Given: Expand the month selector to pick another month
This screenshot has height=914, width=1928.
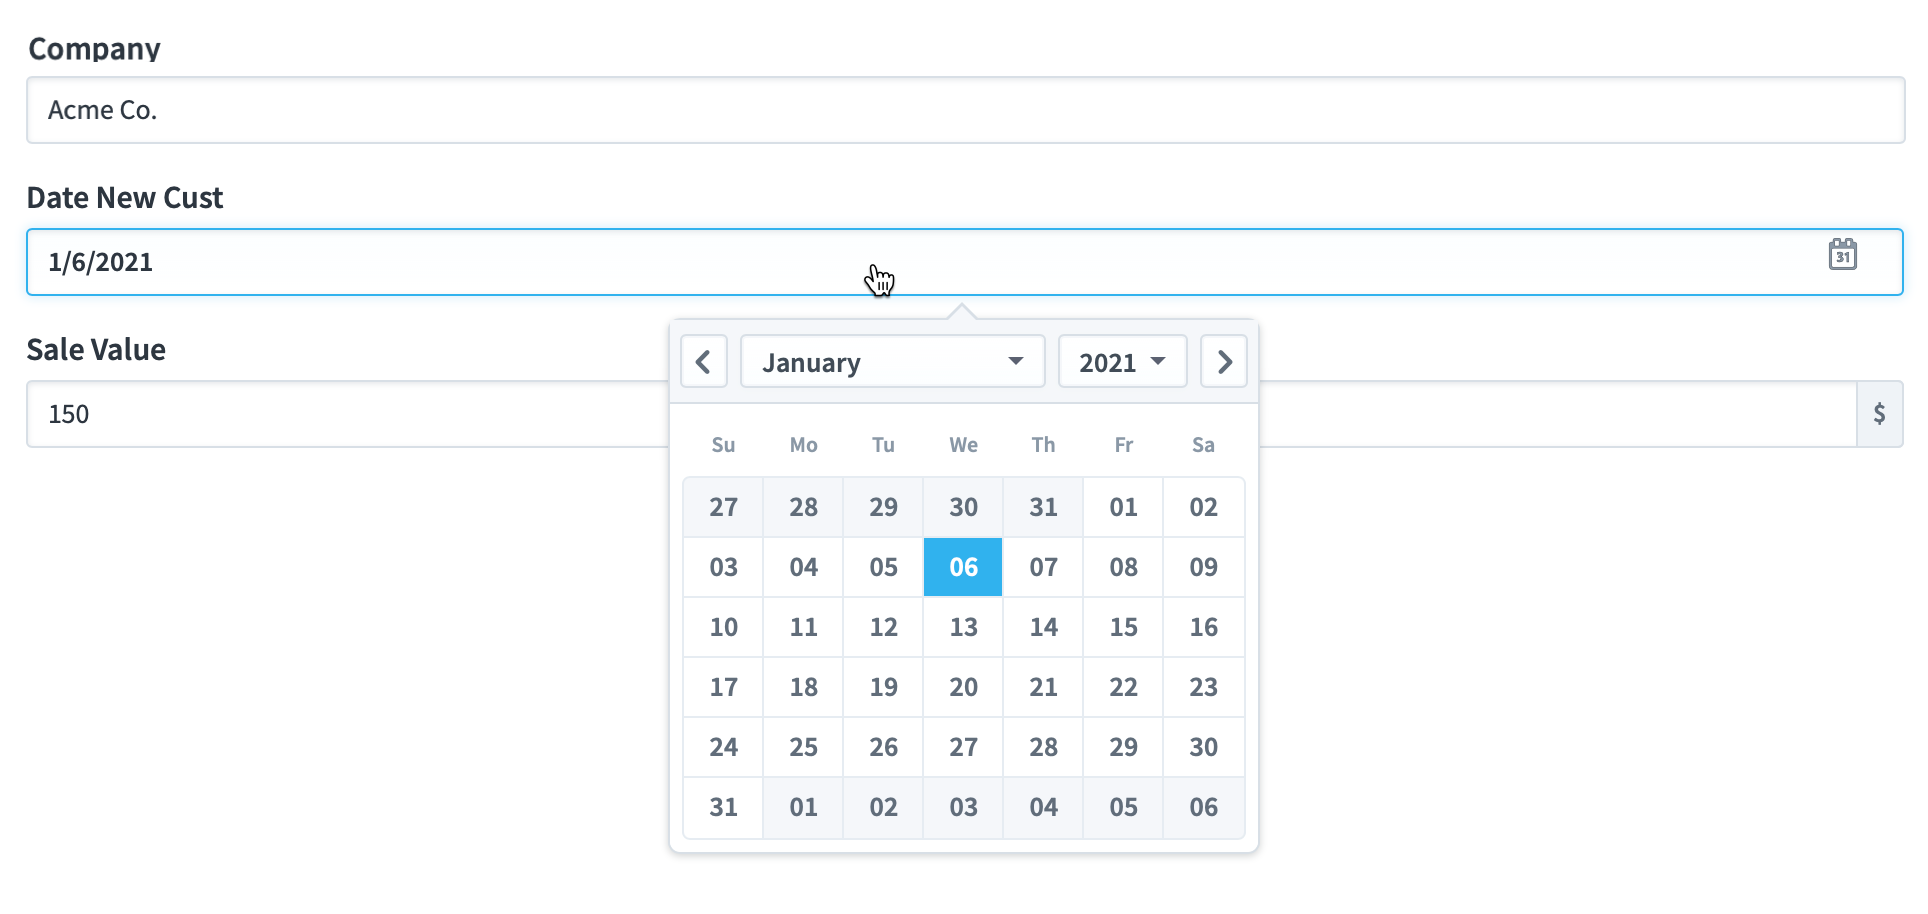Looking at the screenshot, I should click(x=893, y=361).
